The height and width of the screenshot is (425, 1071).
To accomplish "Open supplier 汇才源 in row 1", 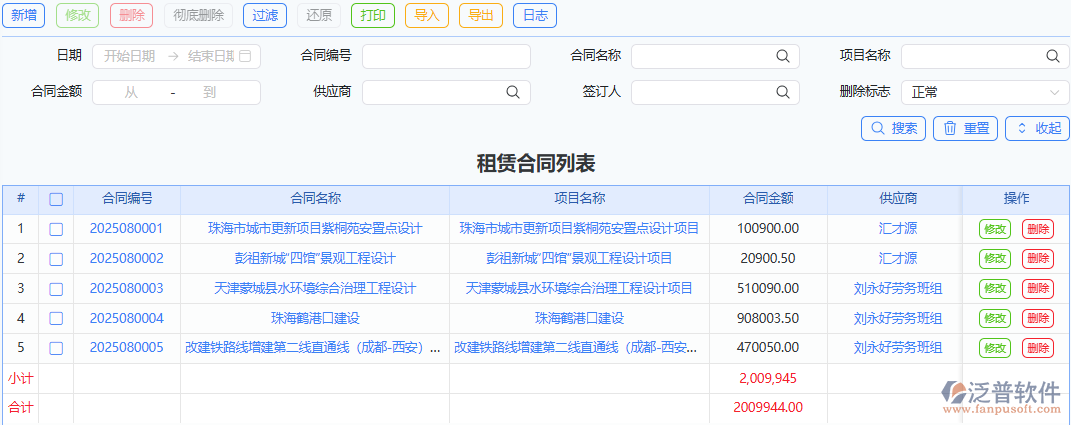I will [x=898, y=229].
